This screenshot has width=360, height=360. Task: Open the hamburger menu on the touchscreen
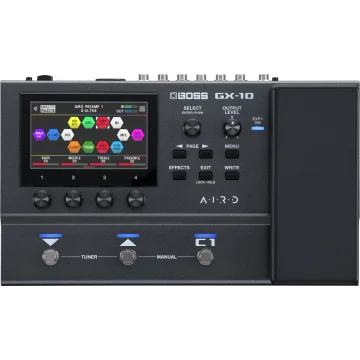(142, 109)
